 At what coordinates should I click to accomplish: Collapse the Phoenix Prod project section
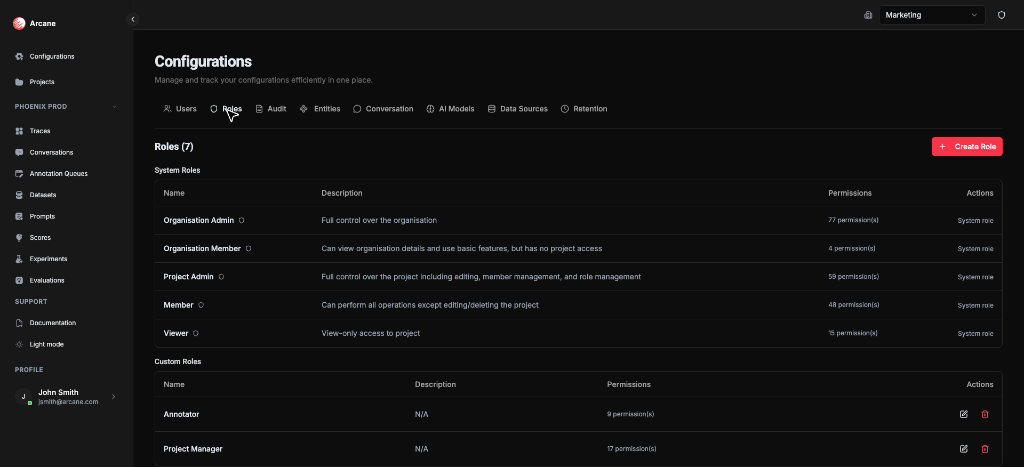click(x=114, y=107)
